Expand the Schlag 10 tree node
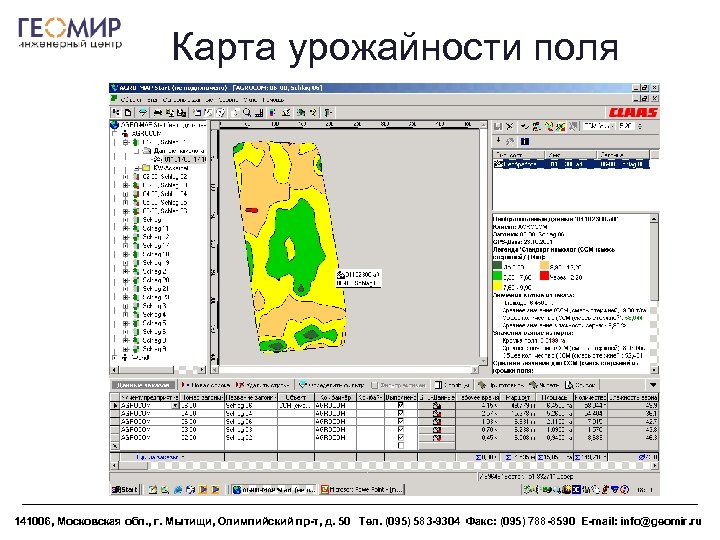Image resolution: width=720 pixels, height=540 pixels. pyautogui.click(x=125, y=254)
